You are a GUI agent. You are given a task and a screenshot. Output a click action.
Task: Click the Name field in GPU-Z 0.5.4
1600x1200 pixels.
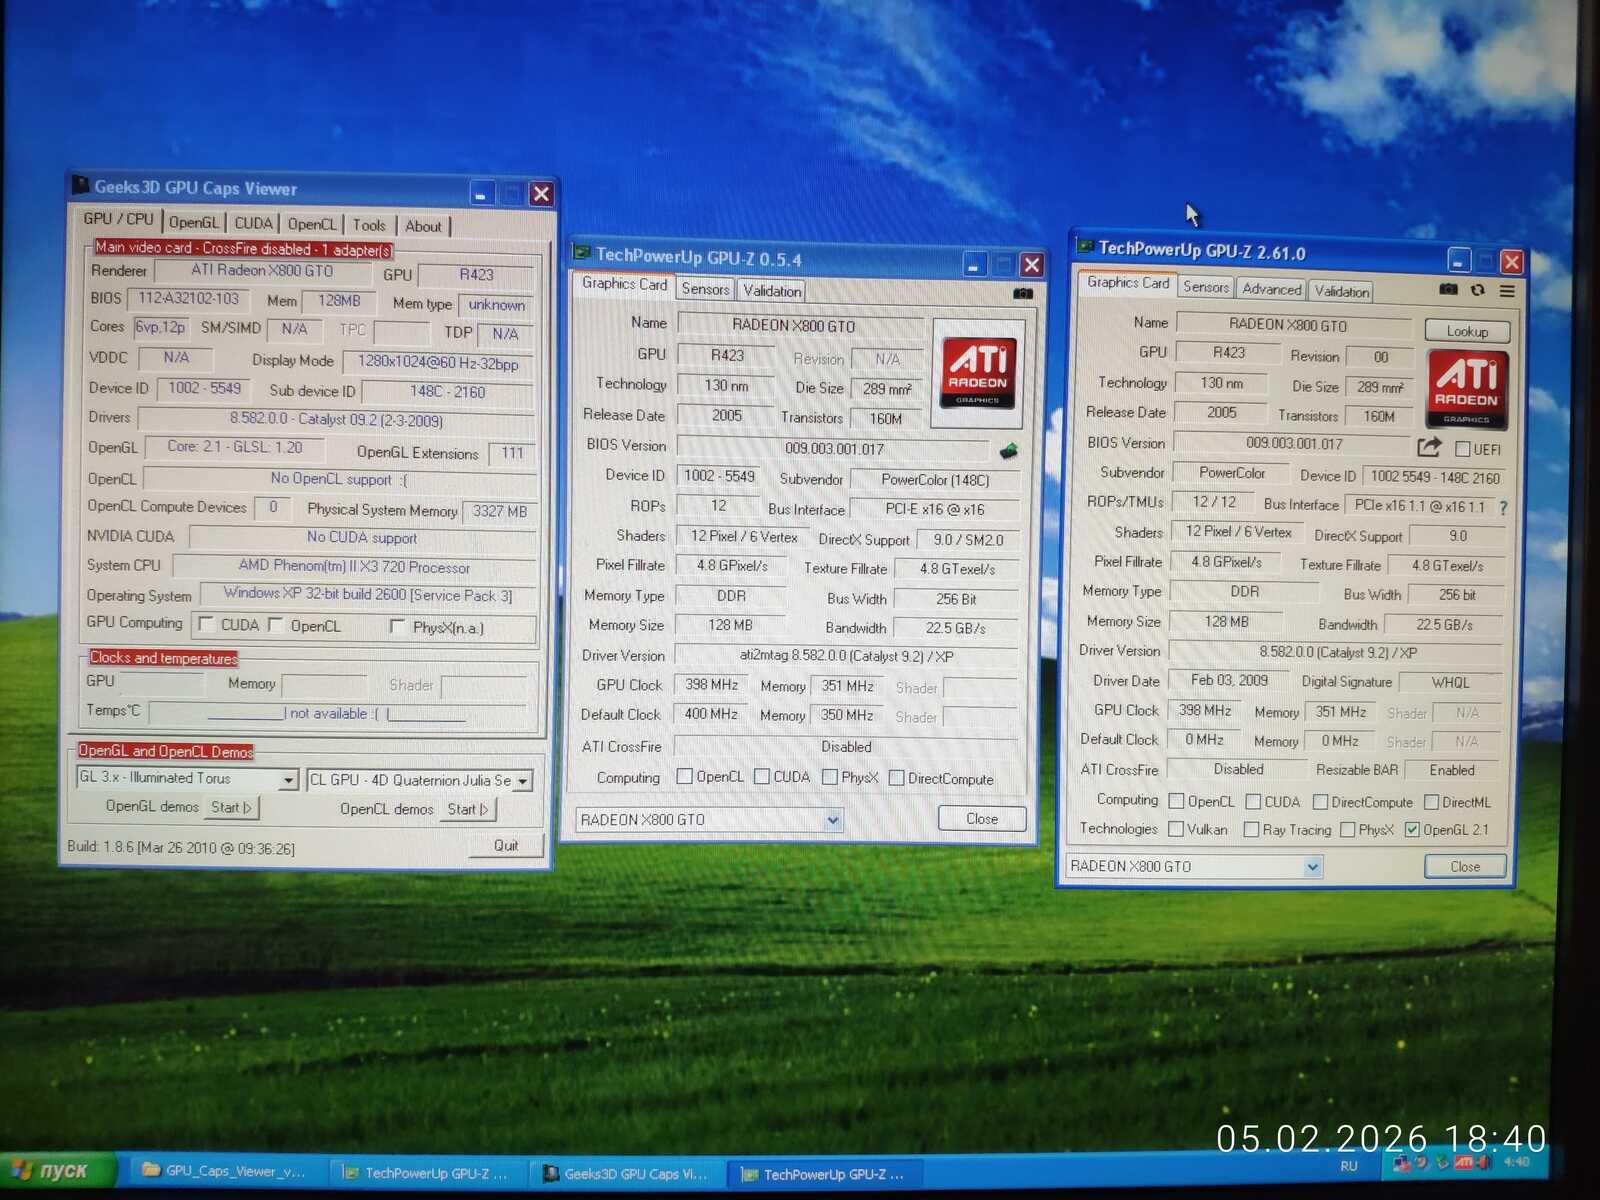point(801,326)
